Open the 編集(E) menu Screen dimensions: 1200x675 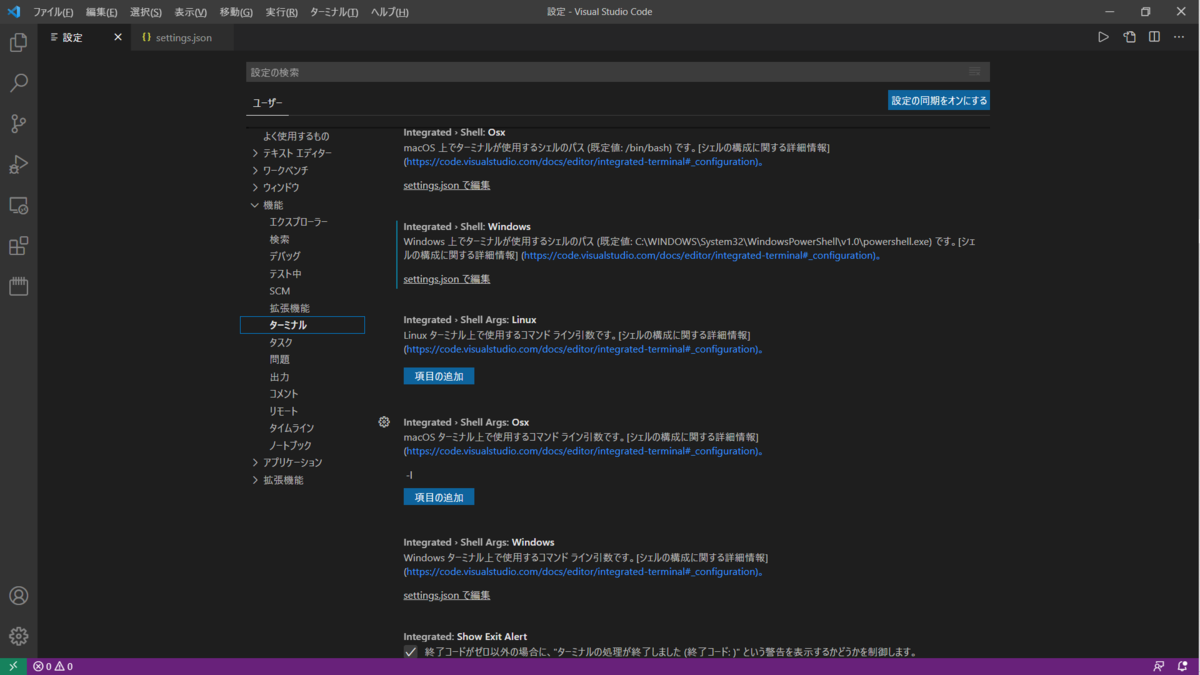click(x=101, y=12)
